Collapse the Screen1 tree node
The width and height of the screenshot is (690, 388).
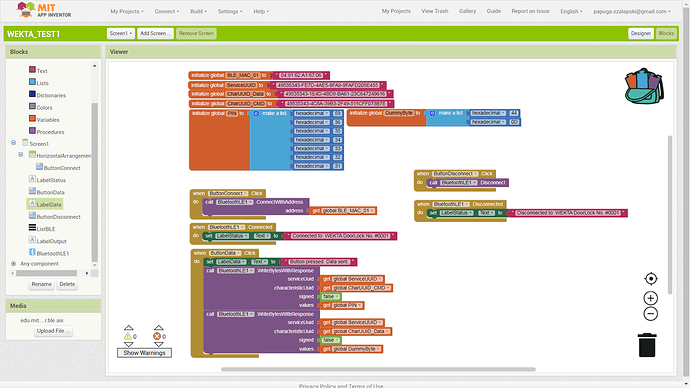tap(14, 143)
